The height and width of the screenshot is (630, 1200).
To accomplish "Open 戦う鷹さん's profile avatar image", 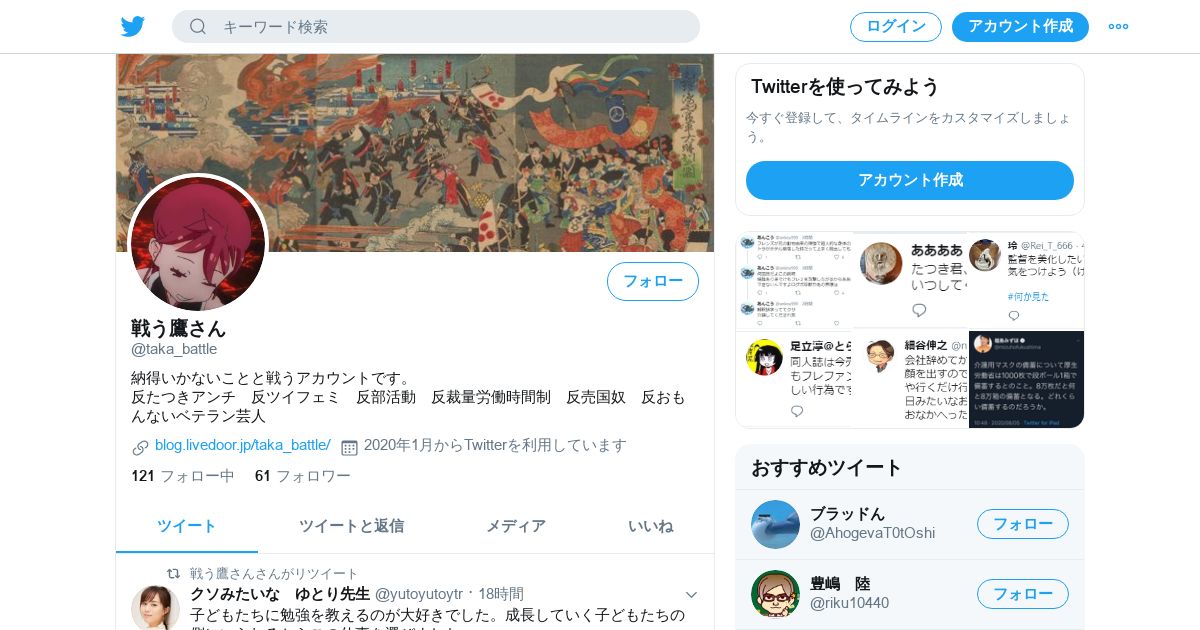I will point(198,243).
